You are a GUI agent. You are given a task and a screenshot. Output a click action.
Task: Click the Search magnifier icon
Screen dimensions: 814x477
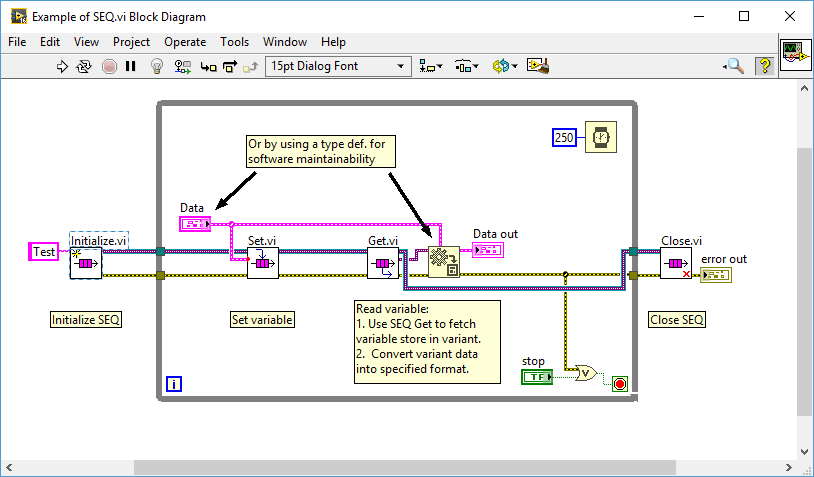click(734, 66)
